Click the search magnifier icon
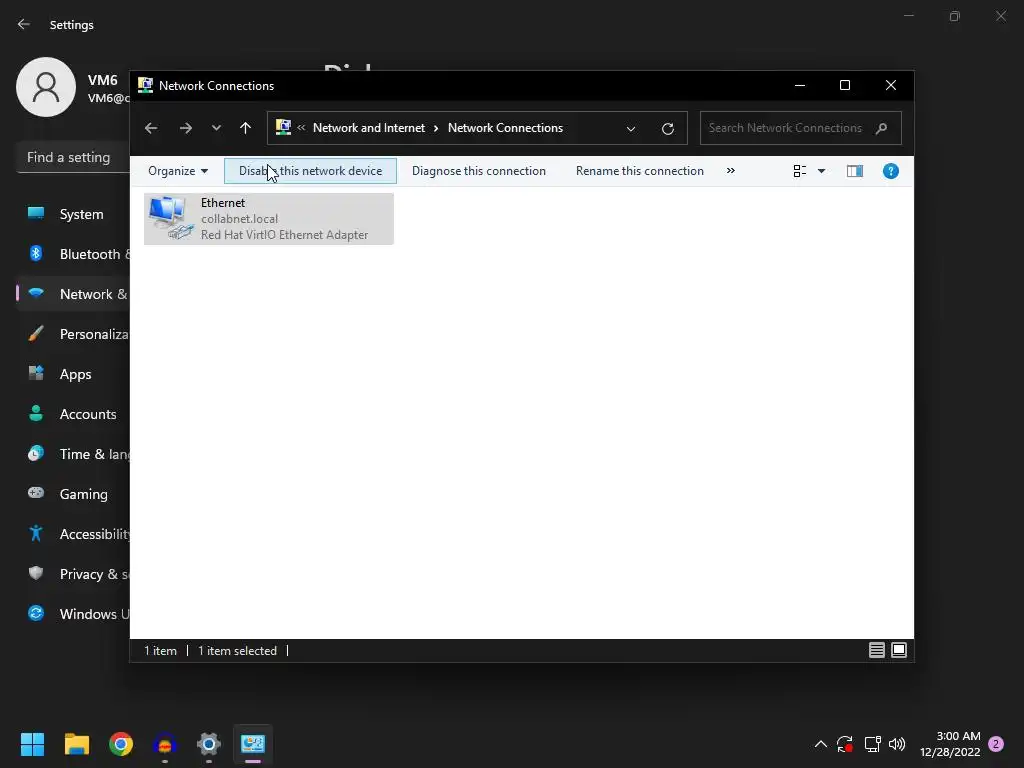This screenshot has width=1024, height=768. (x=882, y=128)
